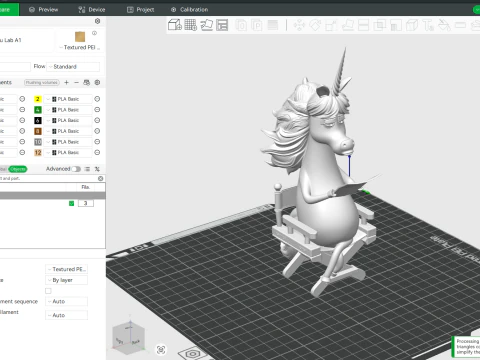Click the Variable layer height icon
The image size is (480, 360).
(x=273, y=25)
